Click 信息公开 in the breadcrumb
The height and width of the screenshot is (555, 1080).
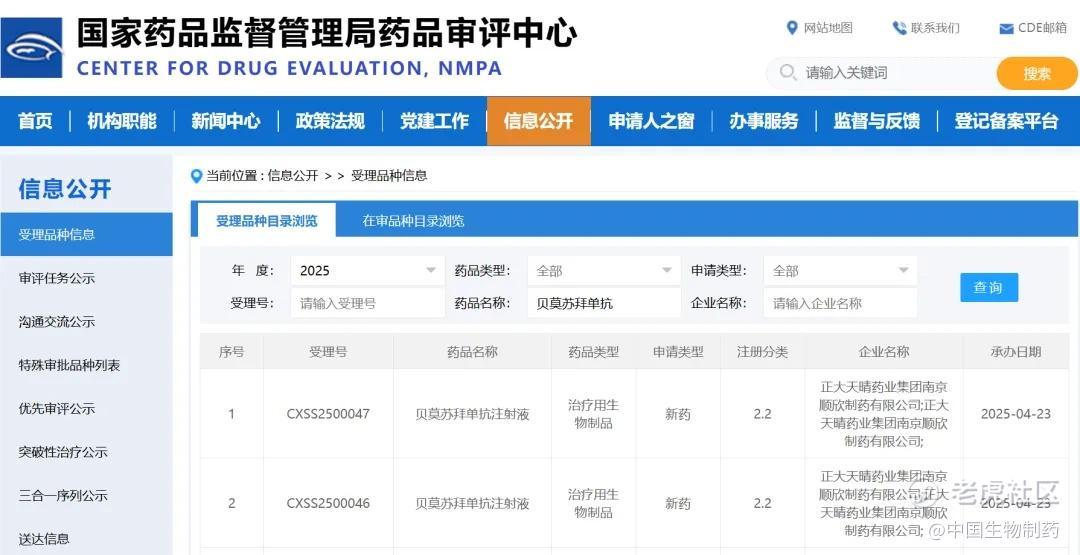(x=293, y=176)
